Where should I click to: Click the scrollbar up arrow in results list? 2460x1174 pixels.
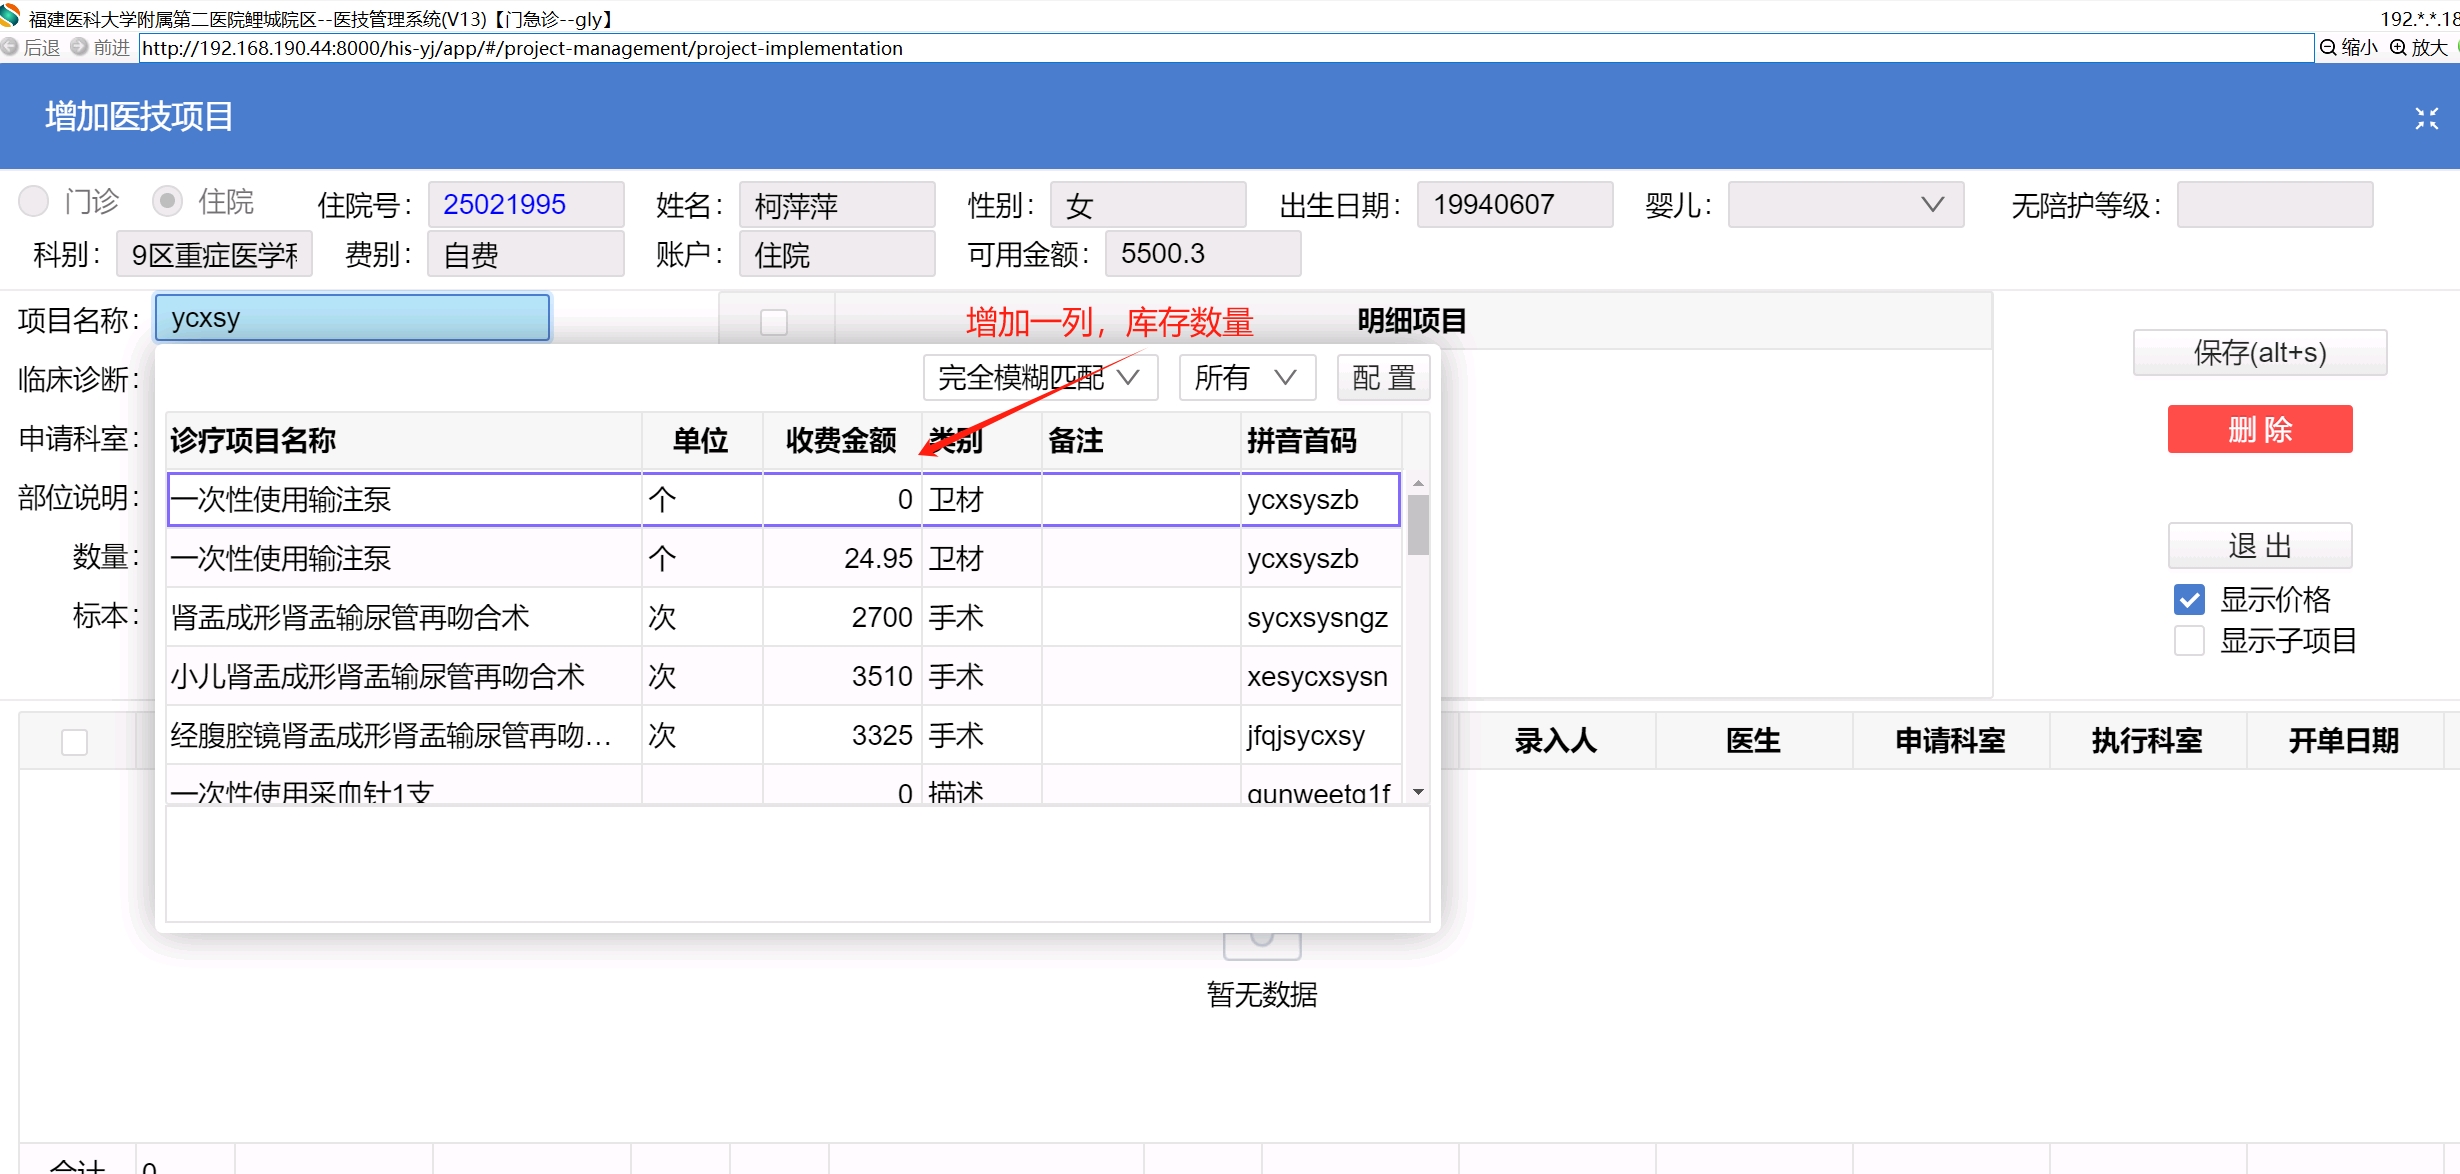click(1418, 483)
